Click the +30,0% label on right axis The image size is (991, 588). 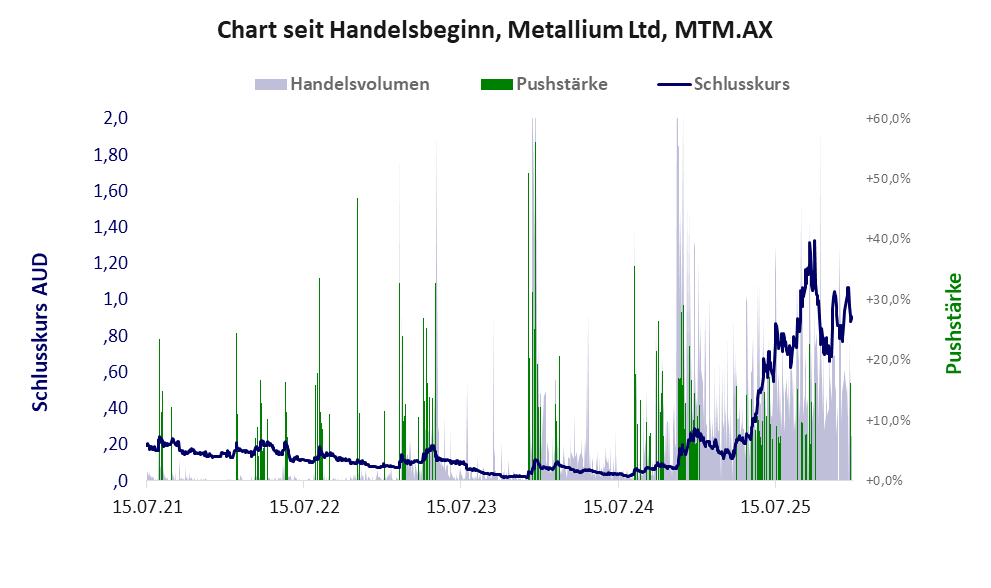coord(887,299)
